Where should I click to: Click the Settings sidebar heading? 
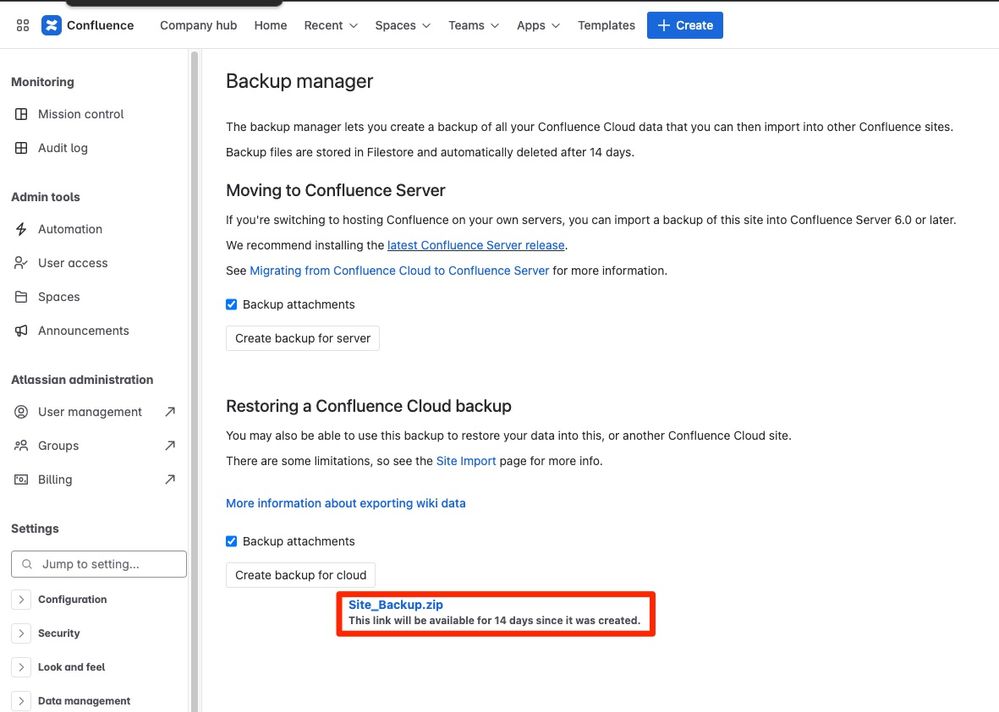click(35, 529)
